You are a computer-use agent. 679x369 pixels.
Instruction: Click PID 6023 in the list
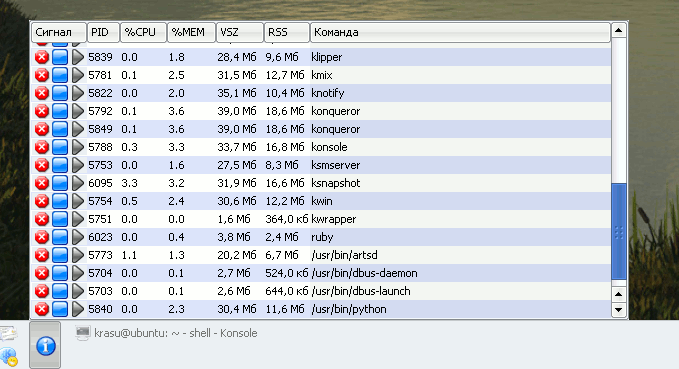100,237
